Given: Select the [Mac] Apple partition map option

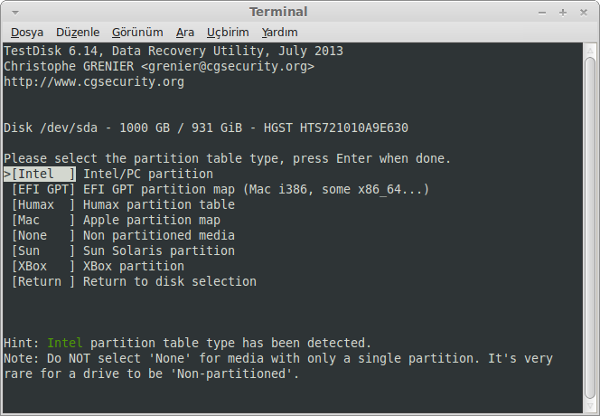Looking at the screenshot, I should click(x=116, y=220).
